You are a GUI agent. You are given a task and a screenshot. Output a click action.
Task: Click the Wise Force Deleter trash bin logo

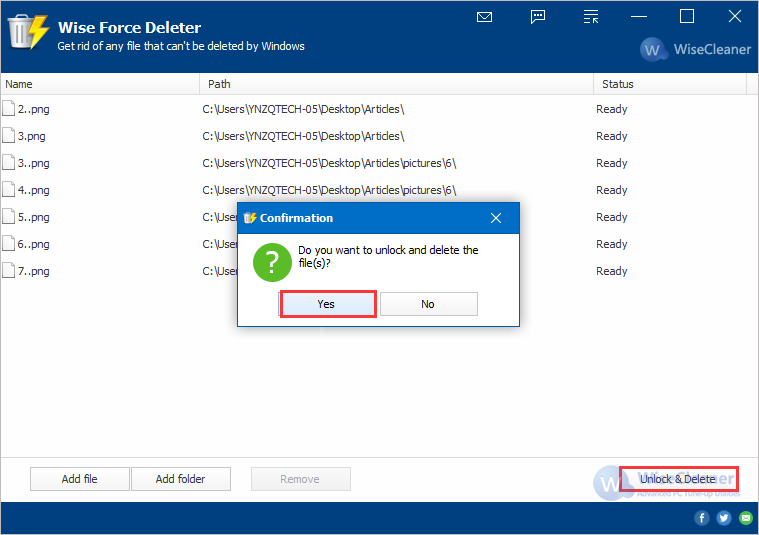[x=29, y=32]
